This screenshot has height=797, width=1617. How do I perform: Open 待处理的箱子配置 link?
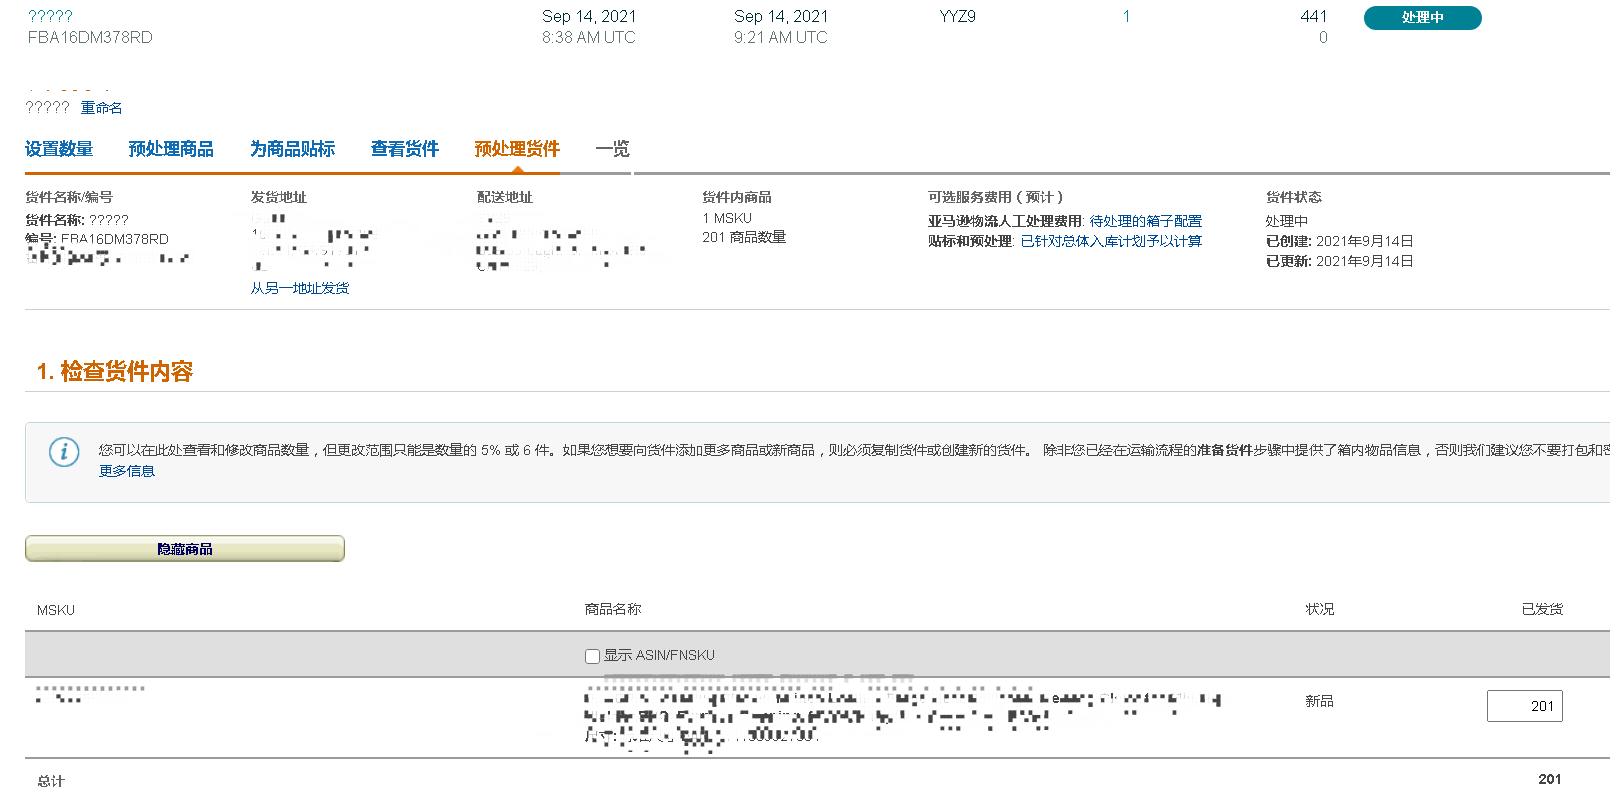1145,221
